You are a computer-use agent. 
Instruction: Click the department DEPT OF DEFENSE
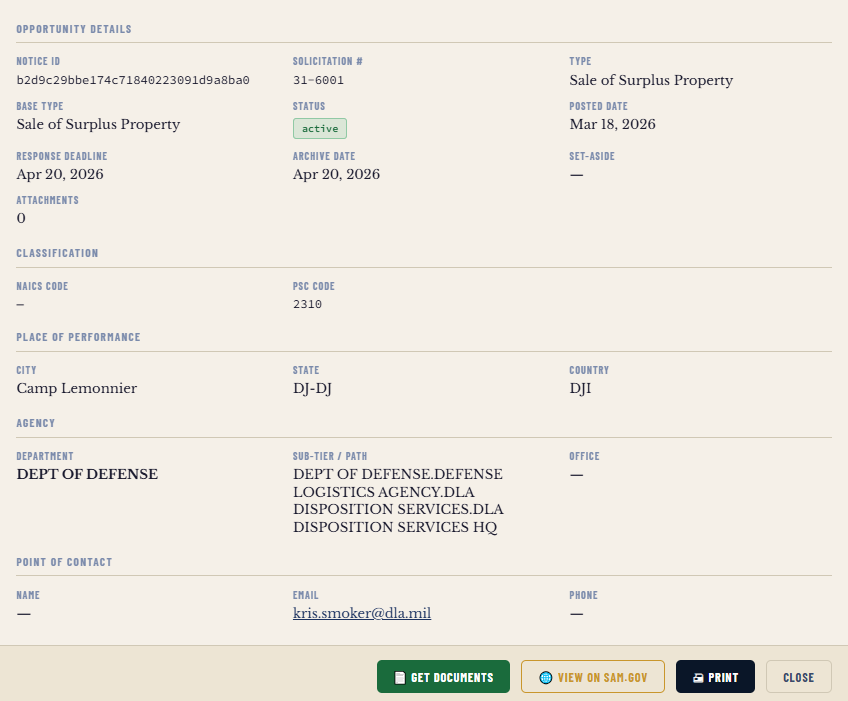click(87, 474)
